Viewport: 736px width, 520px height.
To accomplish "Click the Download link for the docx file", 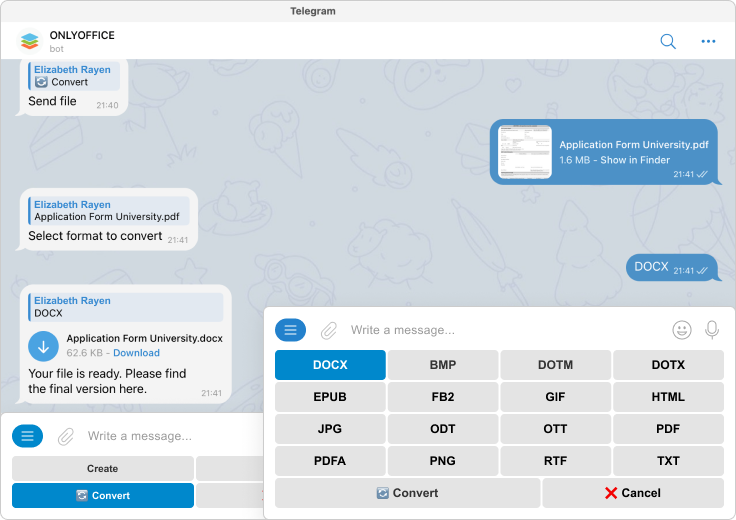I will coord(136,353).
